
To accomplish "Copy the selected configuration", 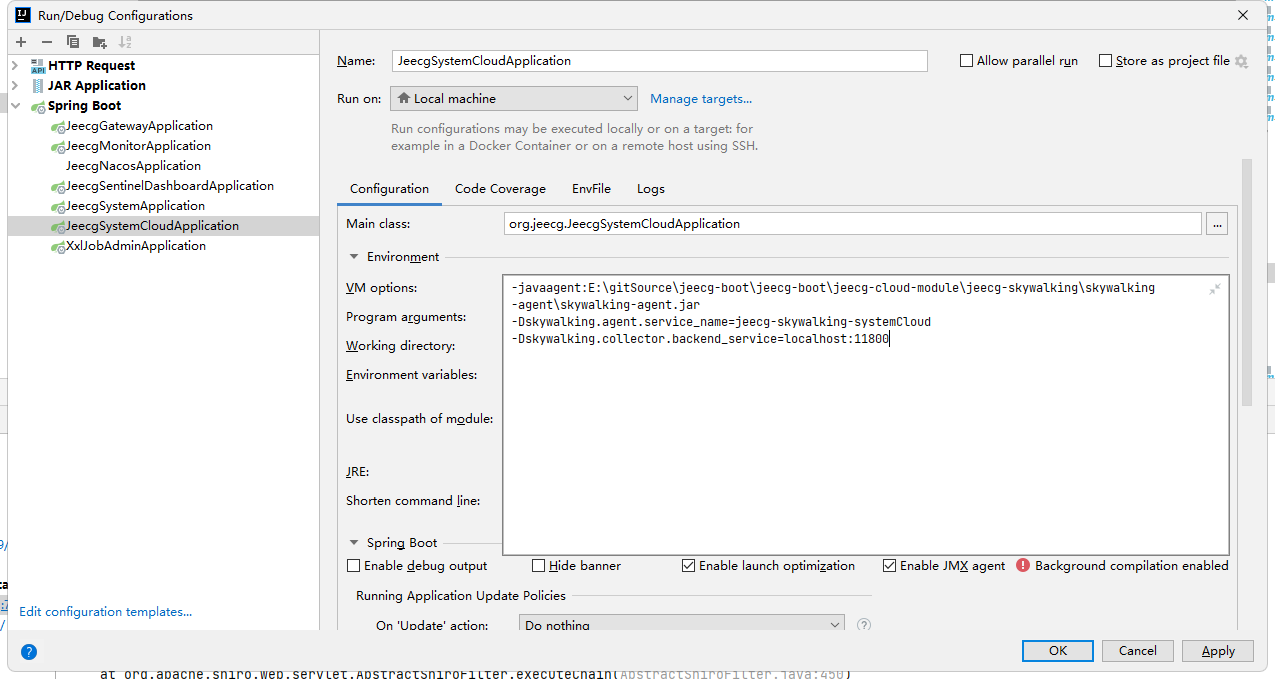I will point(73,42).
